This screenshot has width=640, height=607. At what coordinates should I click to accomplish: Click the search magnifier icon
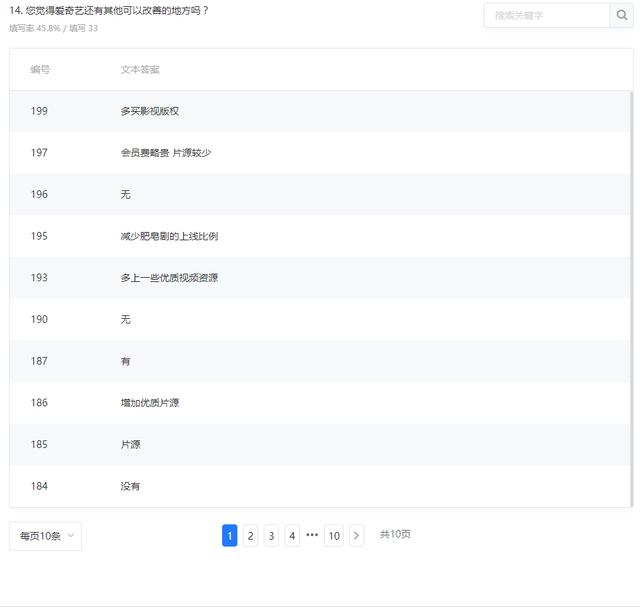click(x=622, y=16)
